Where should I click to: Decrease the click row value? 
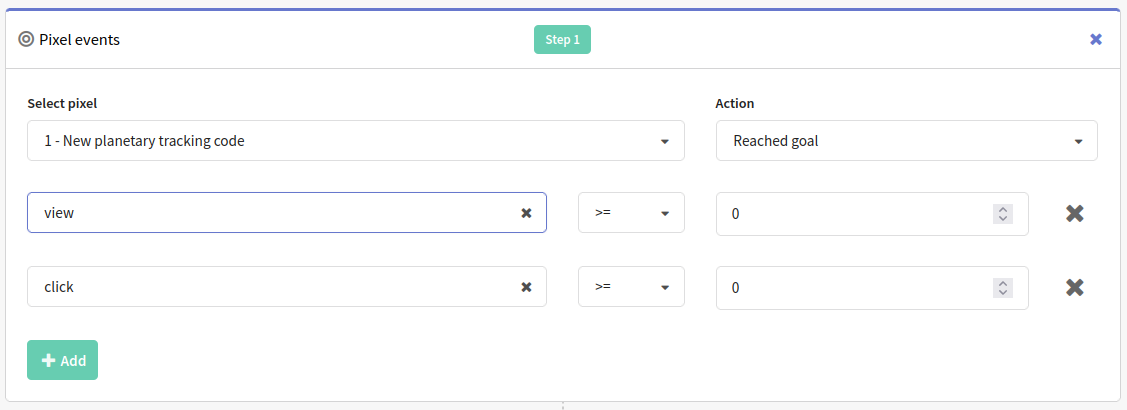pyautogui.click(x=1003, y=292)
